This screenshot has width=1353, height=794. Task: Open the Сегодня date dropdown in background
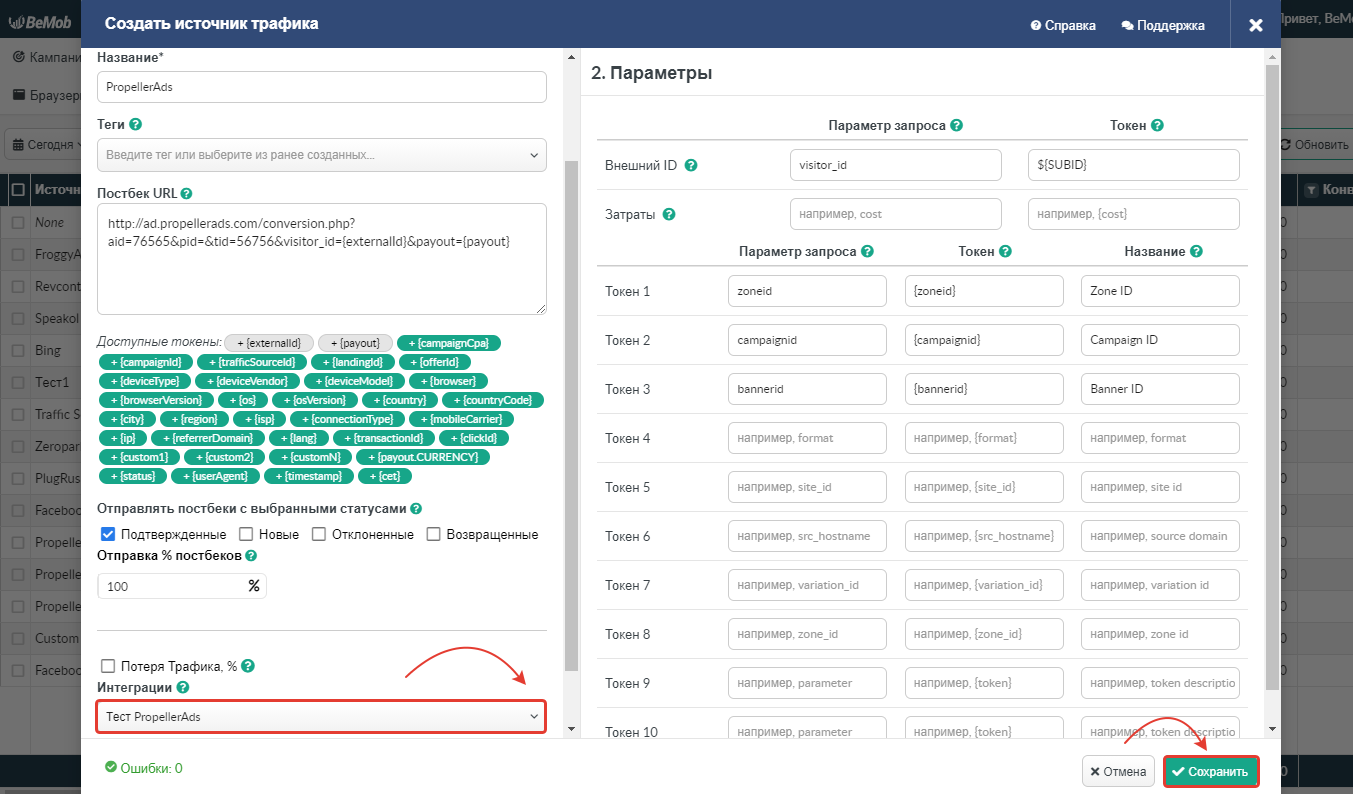[x=45, y=144]
